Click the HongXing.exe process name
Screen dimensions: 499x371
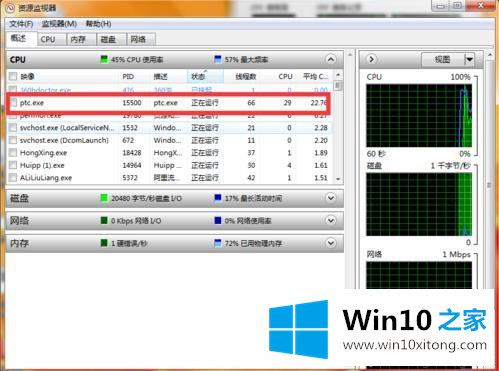pyautogui.click(x=43, y=153)
